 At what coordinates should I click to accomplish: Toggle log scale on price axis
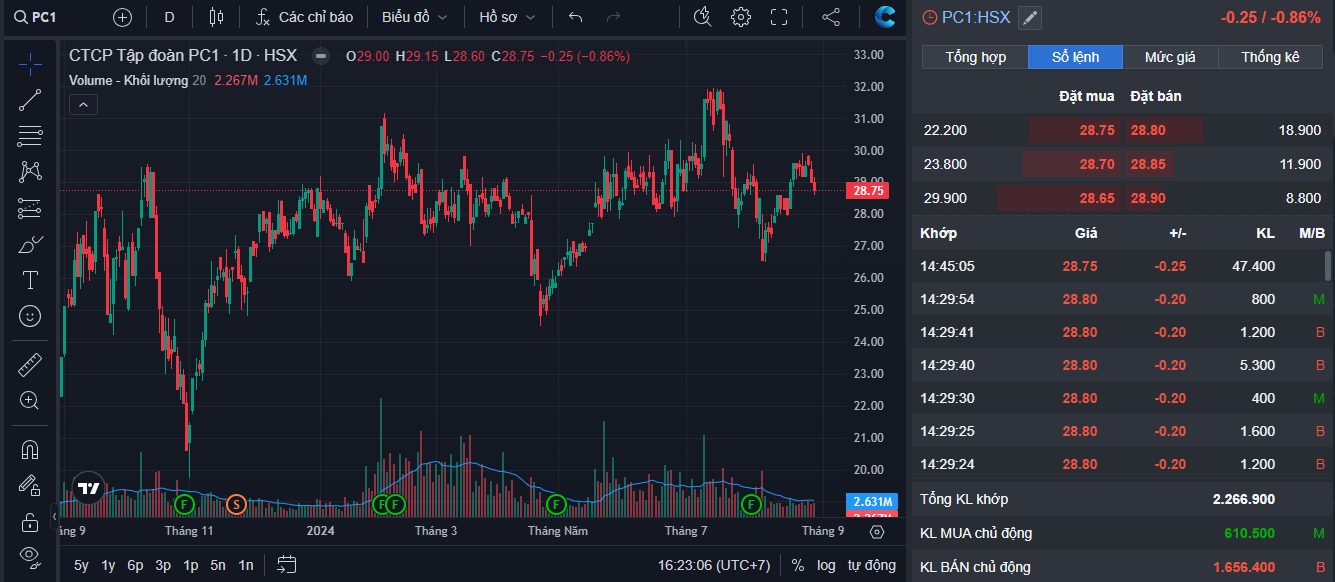pyautogui.click(x=826, y=565)
